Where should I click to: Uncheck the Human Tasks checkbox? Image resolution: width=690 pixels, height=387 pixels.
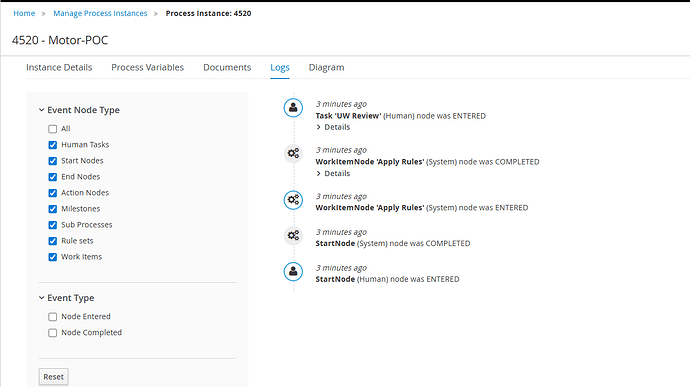tap(53, 145)
